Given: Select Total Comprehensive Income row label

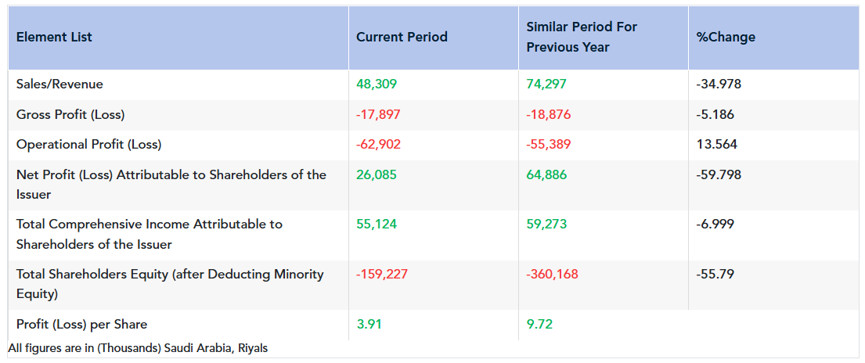Looking at the screenshot, I should click(149, 234).
